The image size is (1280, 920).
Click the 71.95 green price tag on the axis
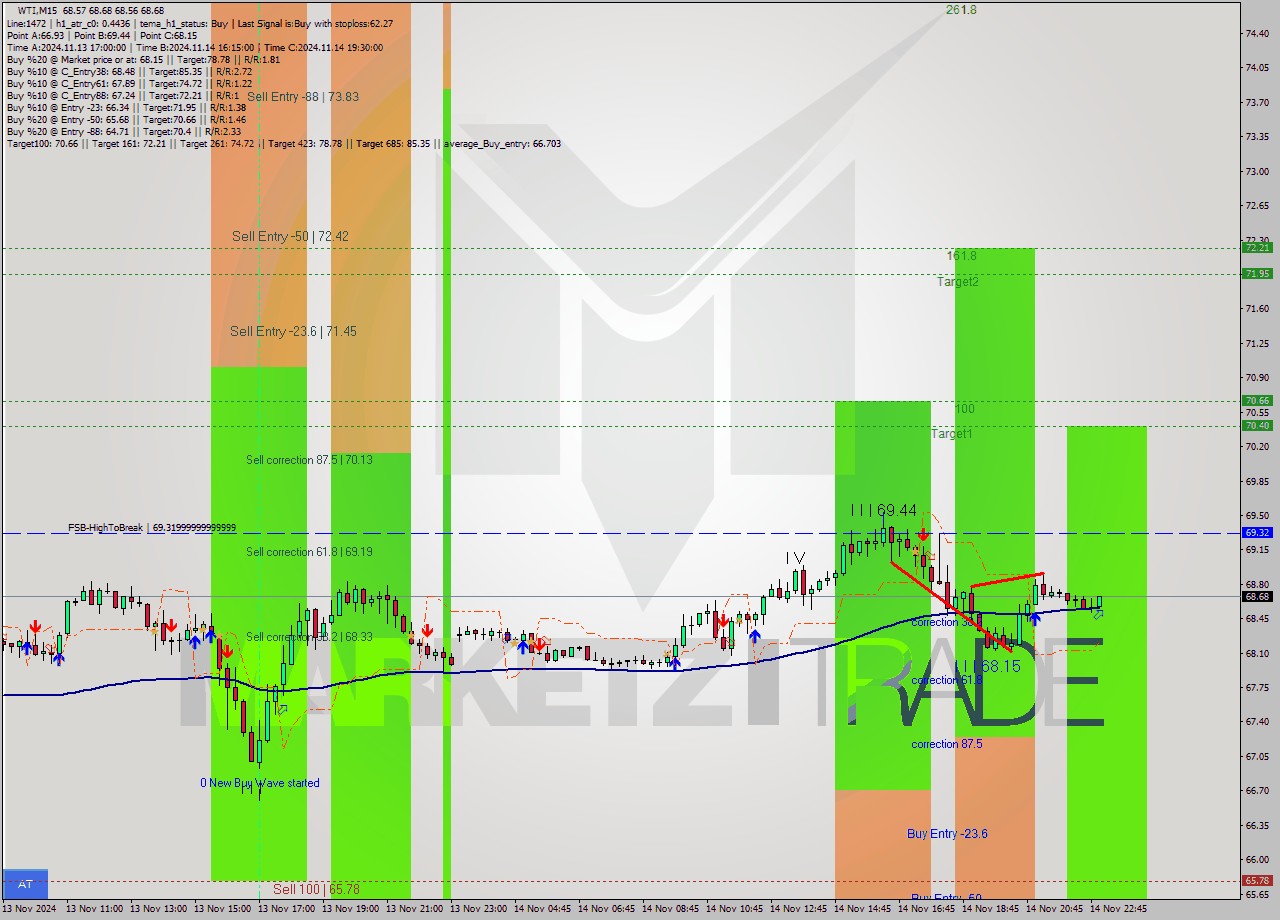[x=1257, y=274]
